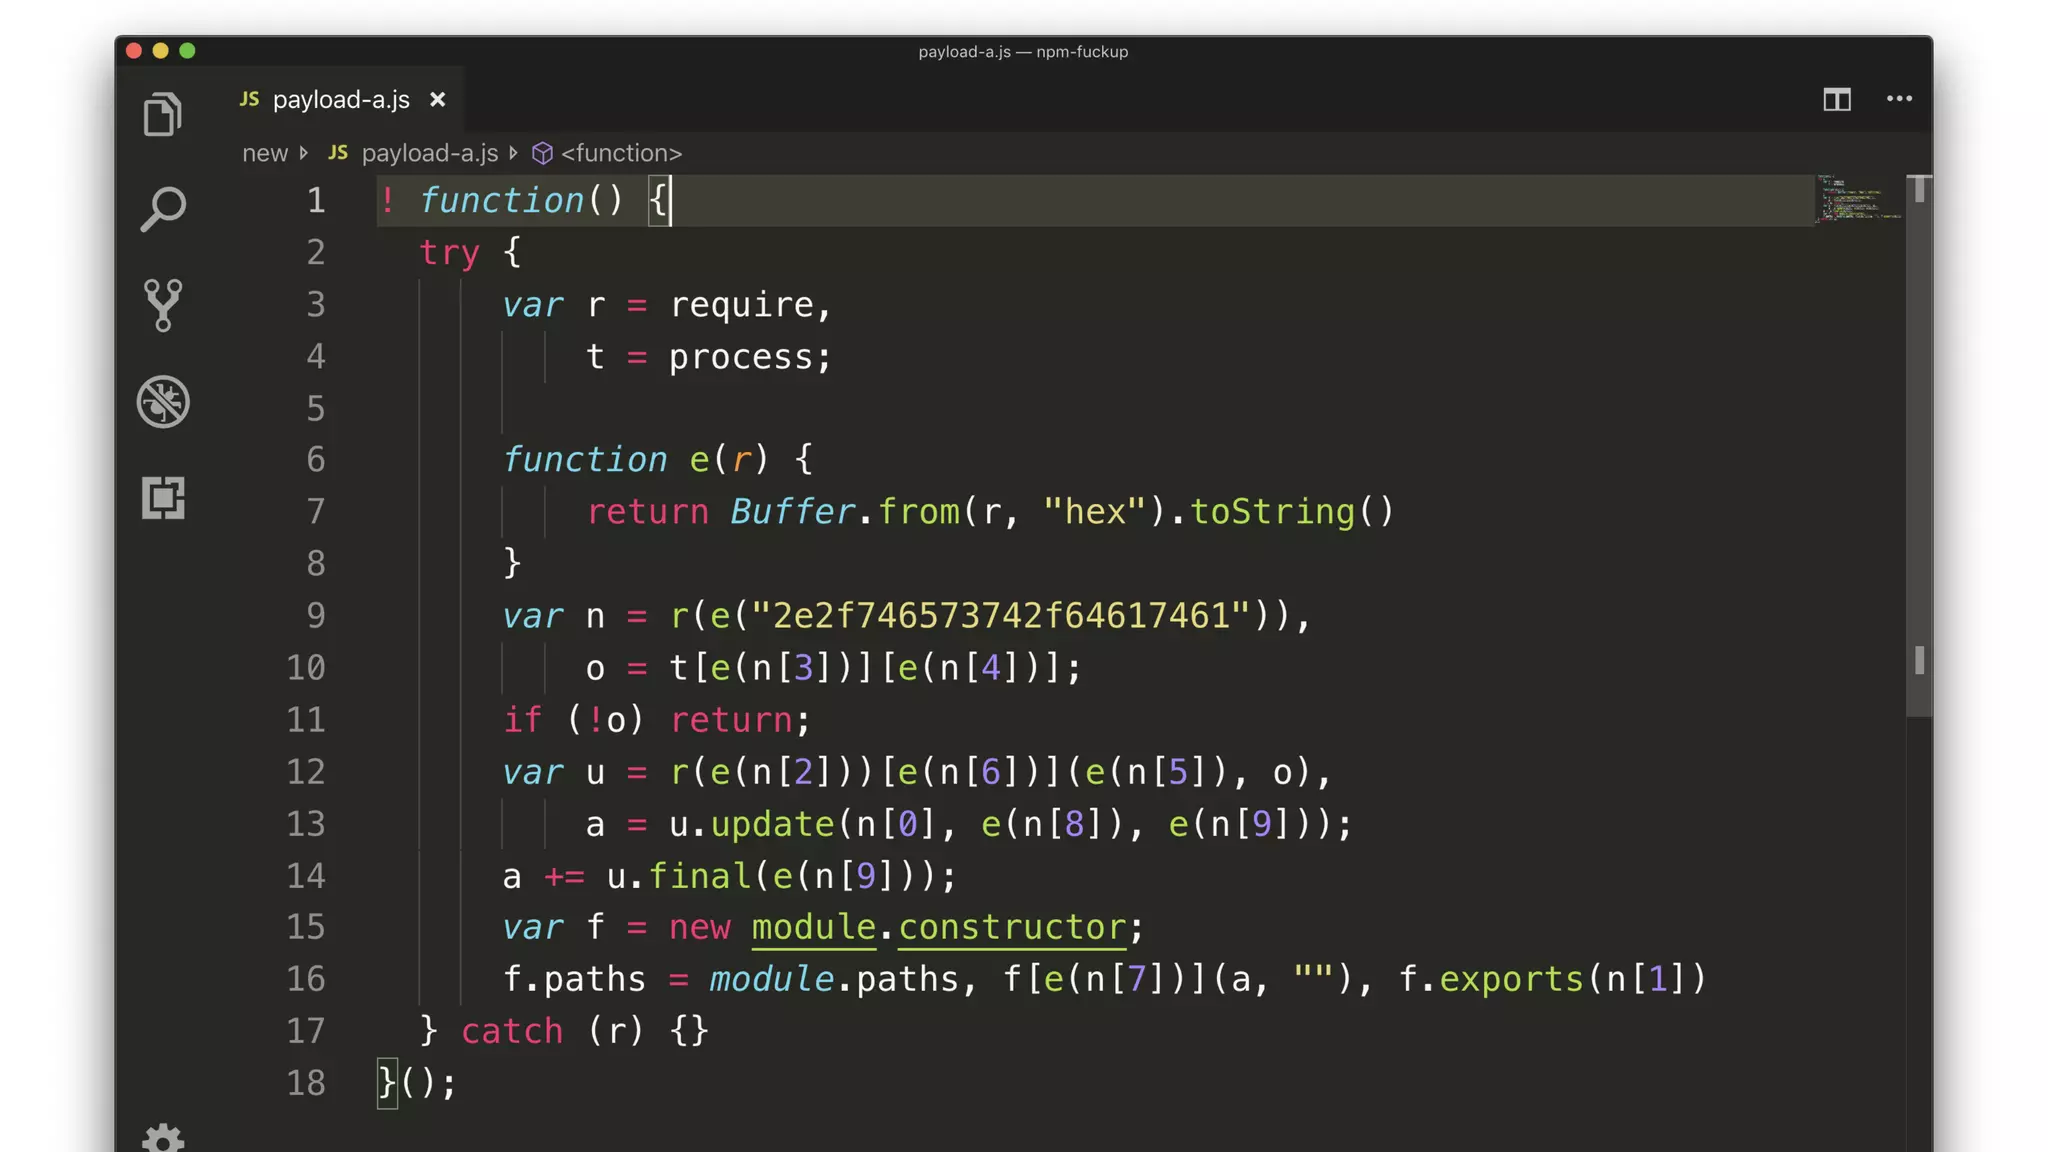Open the Search panel icon

coord(162,210)
